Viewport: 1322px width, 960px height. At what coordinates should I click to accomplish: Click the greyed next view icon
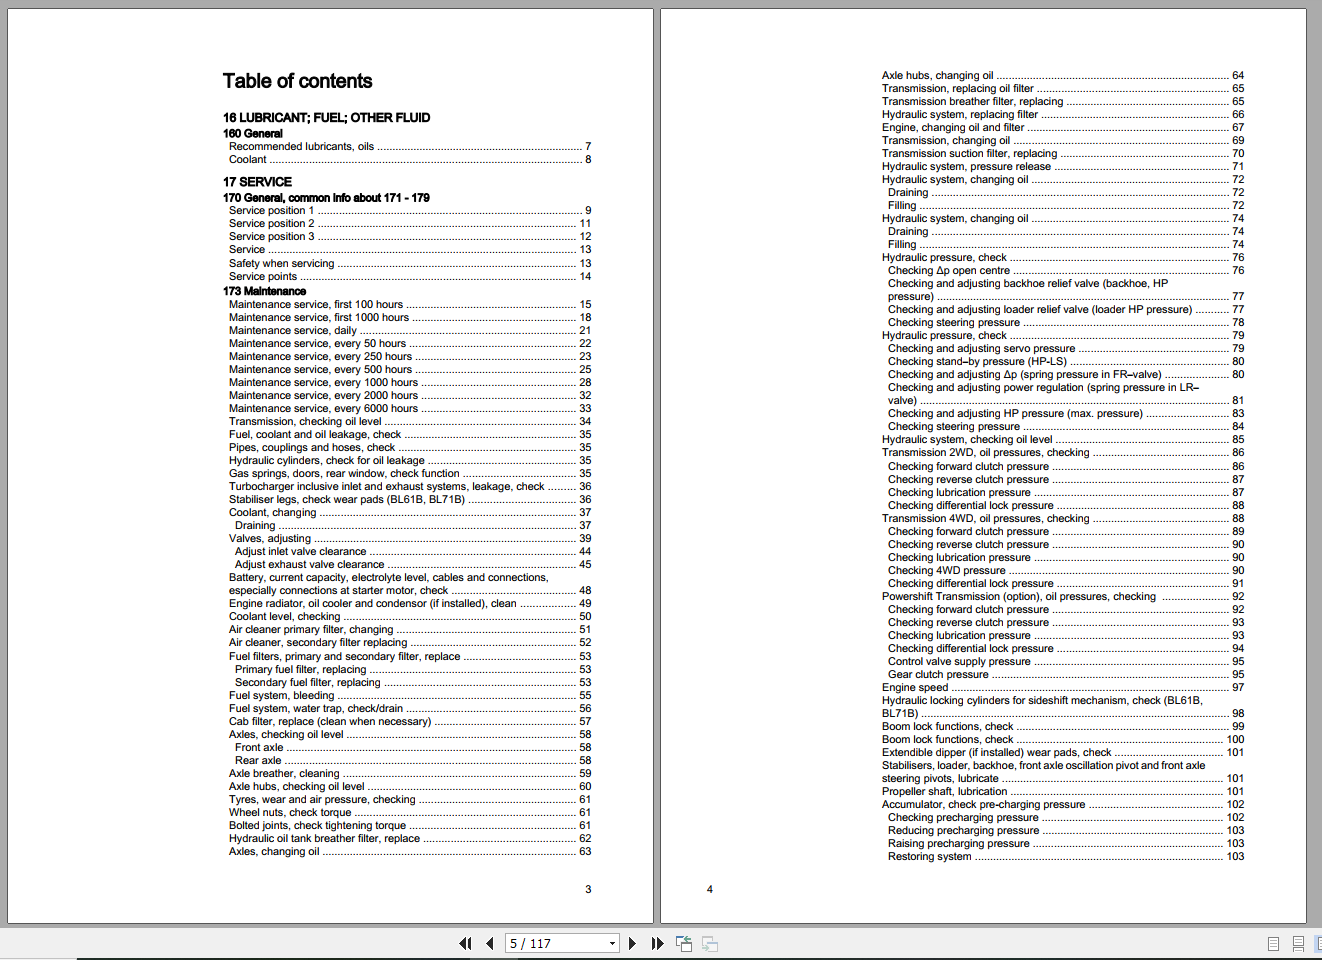(710, 943)
